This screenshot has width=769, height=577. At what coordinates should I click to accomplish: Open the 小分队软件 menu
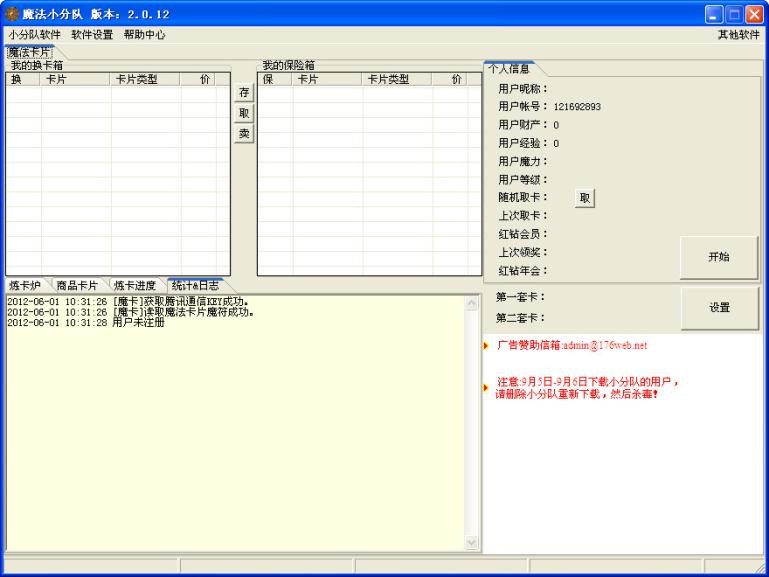(x=34, y=34)
